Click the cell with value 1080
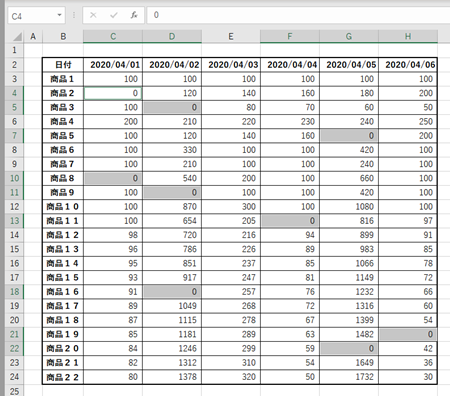The height and width of the screenshot is (396, 450). pyautogui.click(x=349, y=207)
